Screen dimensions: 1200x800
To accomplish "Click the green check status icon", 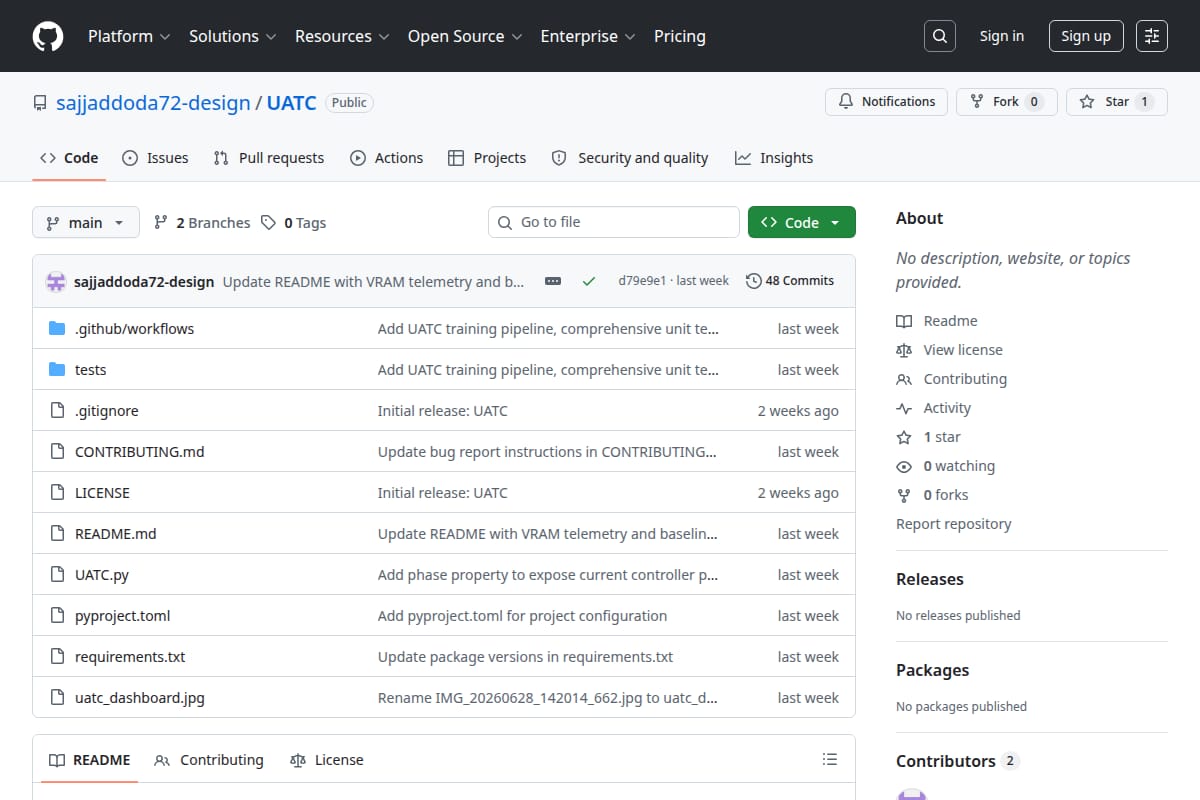I will [589, 281].
